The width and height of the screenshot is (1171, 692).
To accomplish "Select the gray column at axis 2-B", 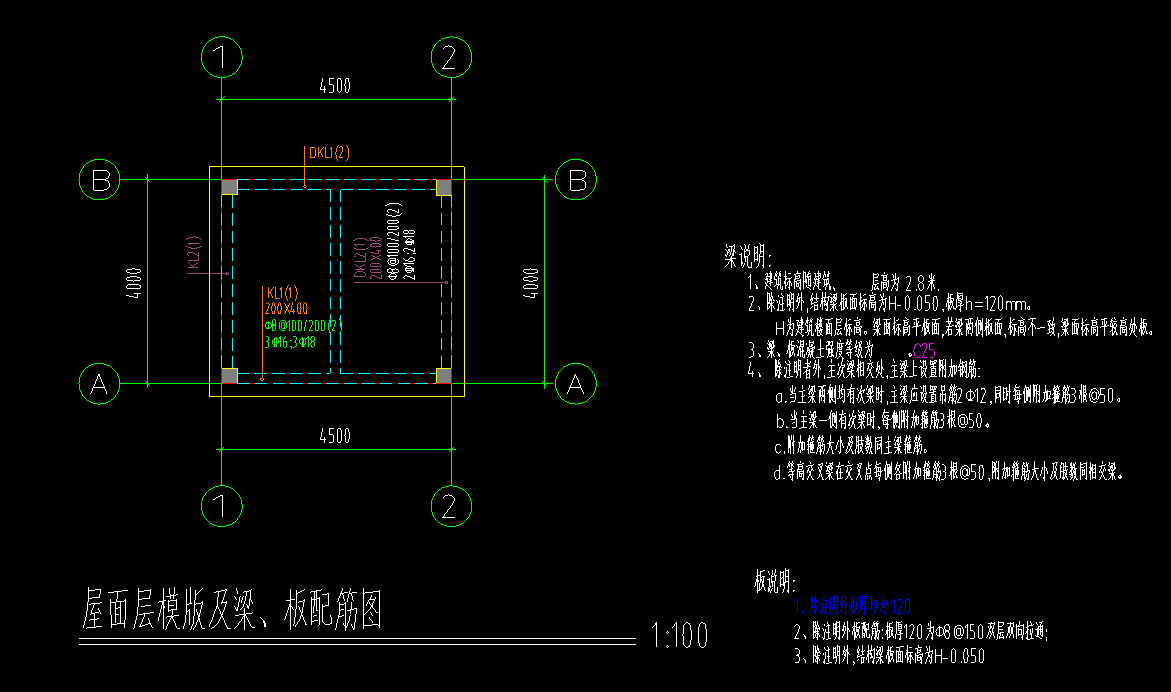I will tap(444, 187).
